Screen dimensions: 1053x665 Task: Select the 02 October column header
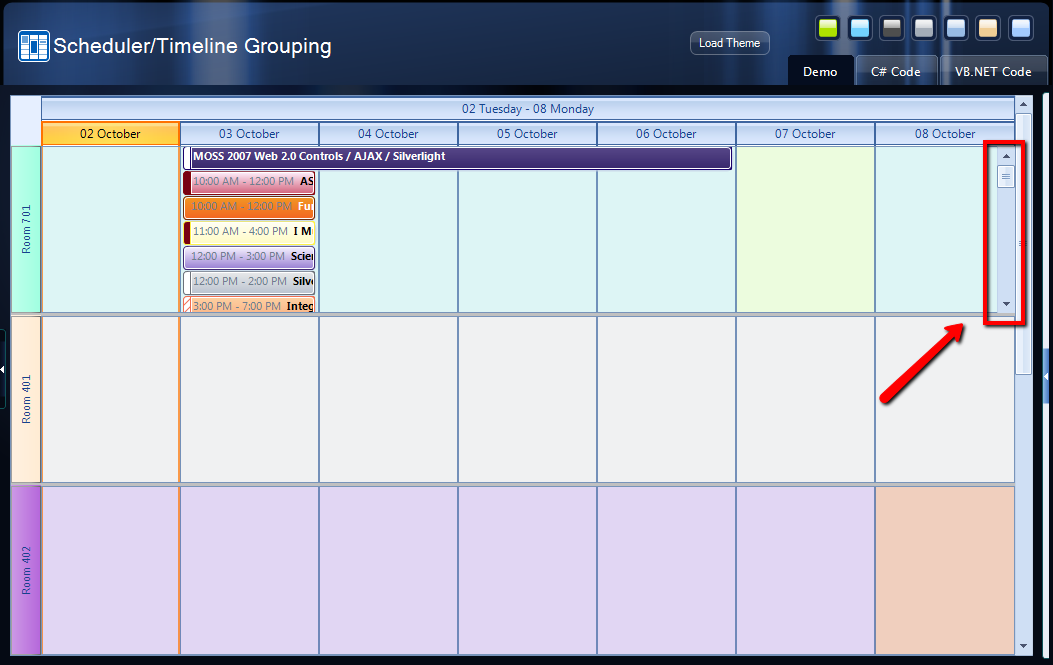[x=110, y=134]
